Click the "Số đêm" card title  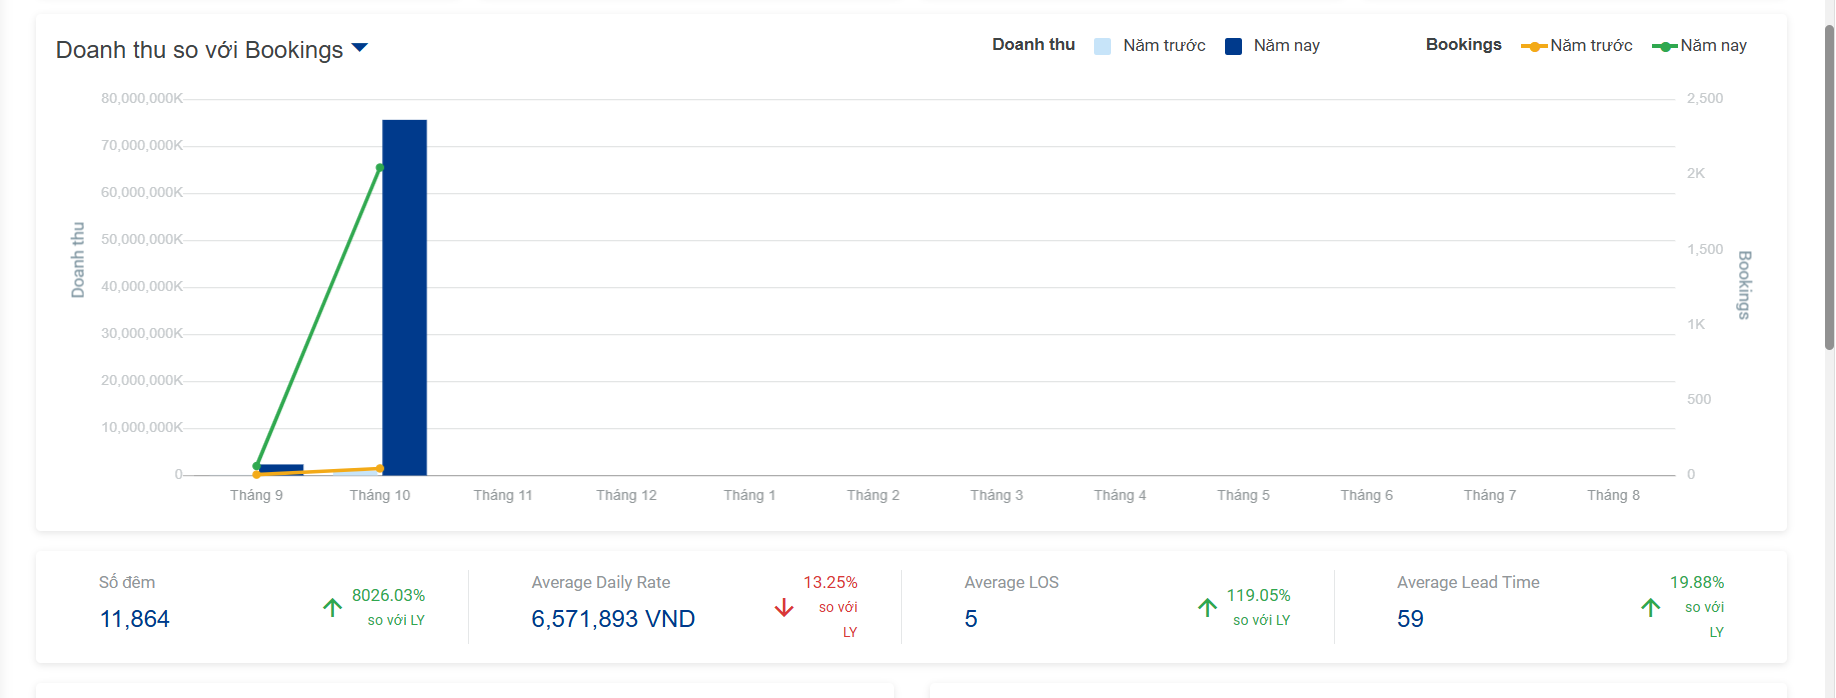(x=127, y=582)
